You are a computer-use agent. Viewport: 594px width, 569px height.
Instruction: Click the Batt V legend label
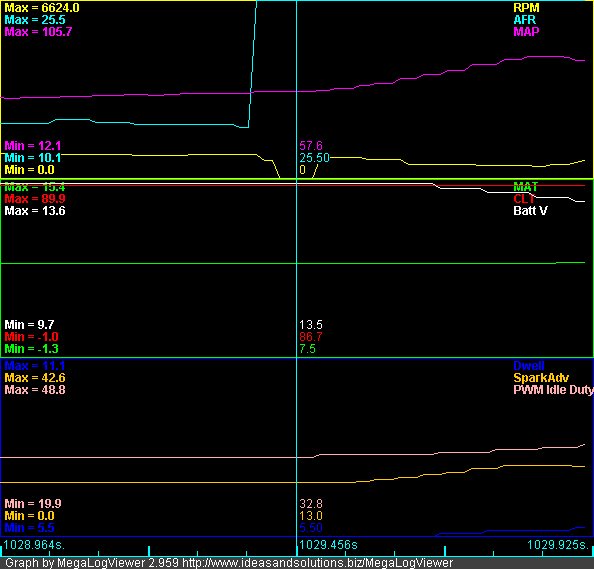pyautogui.click(x=530, y=211)
